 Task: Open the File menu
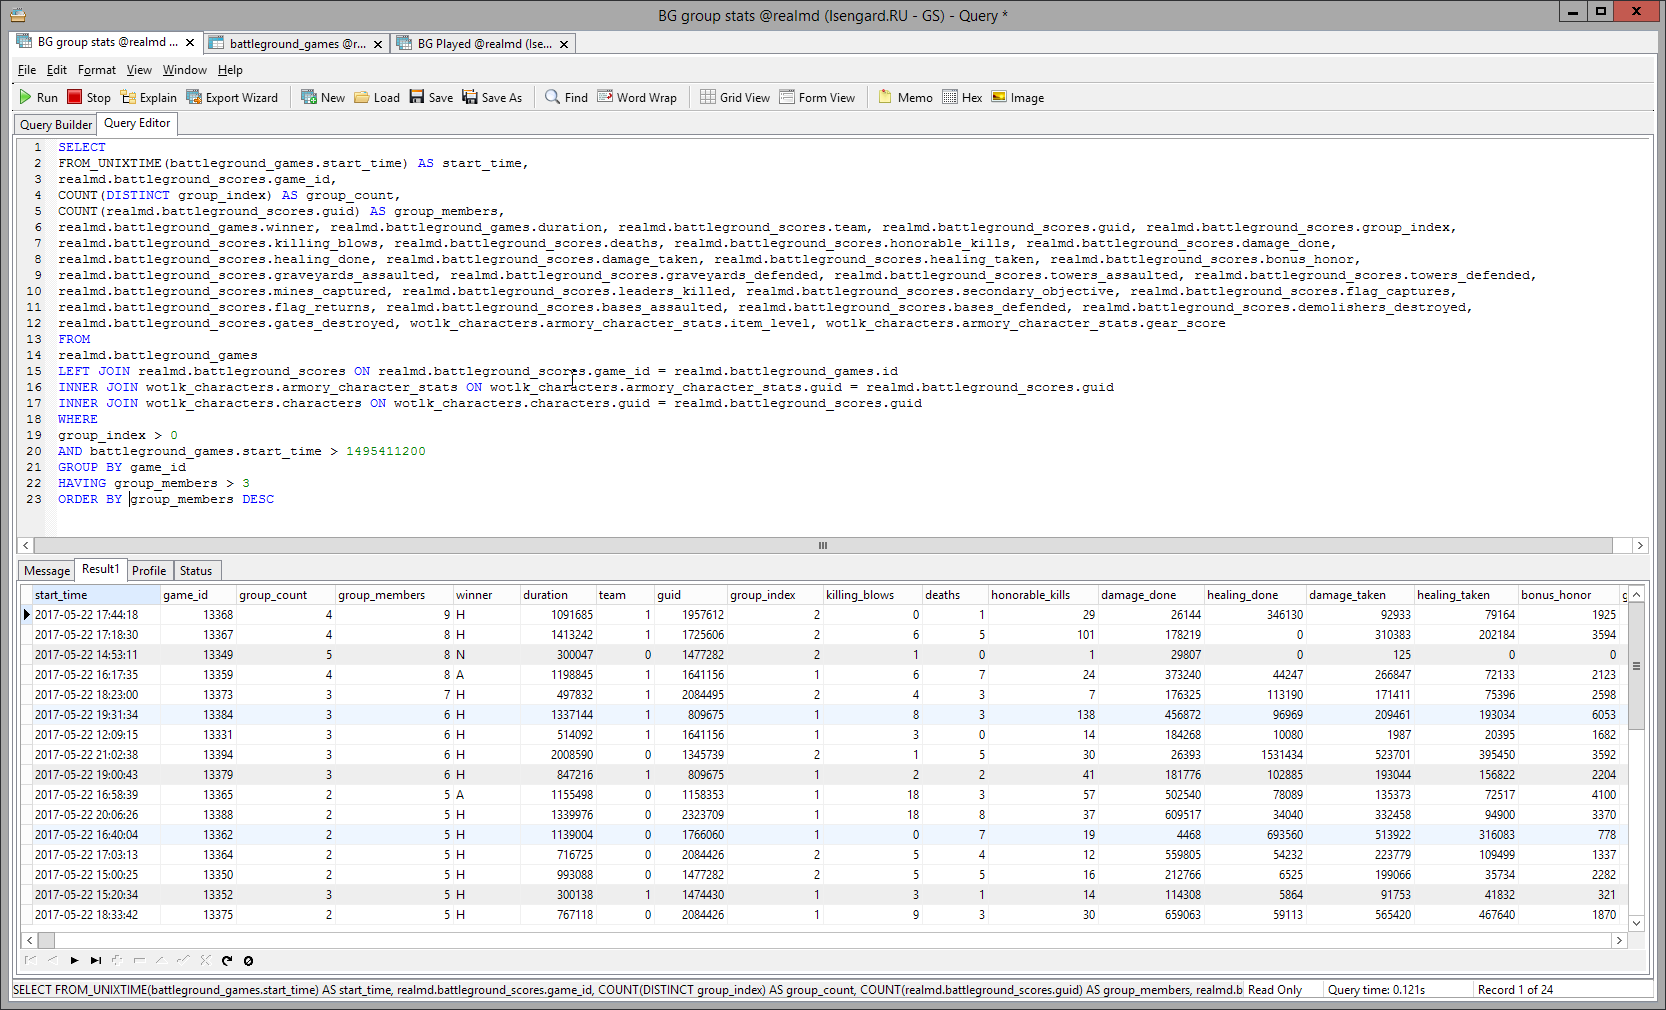(x=27, y=70)
